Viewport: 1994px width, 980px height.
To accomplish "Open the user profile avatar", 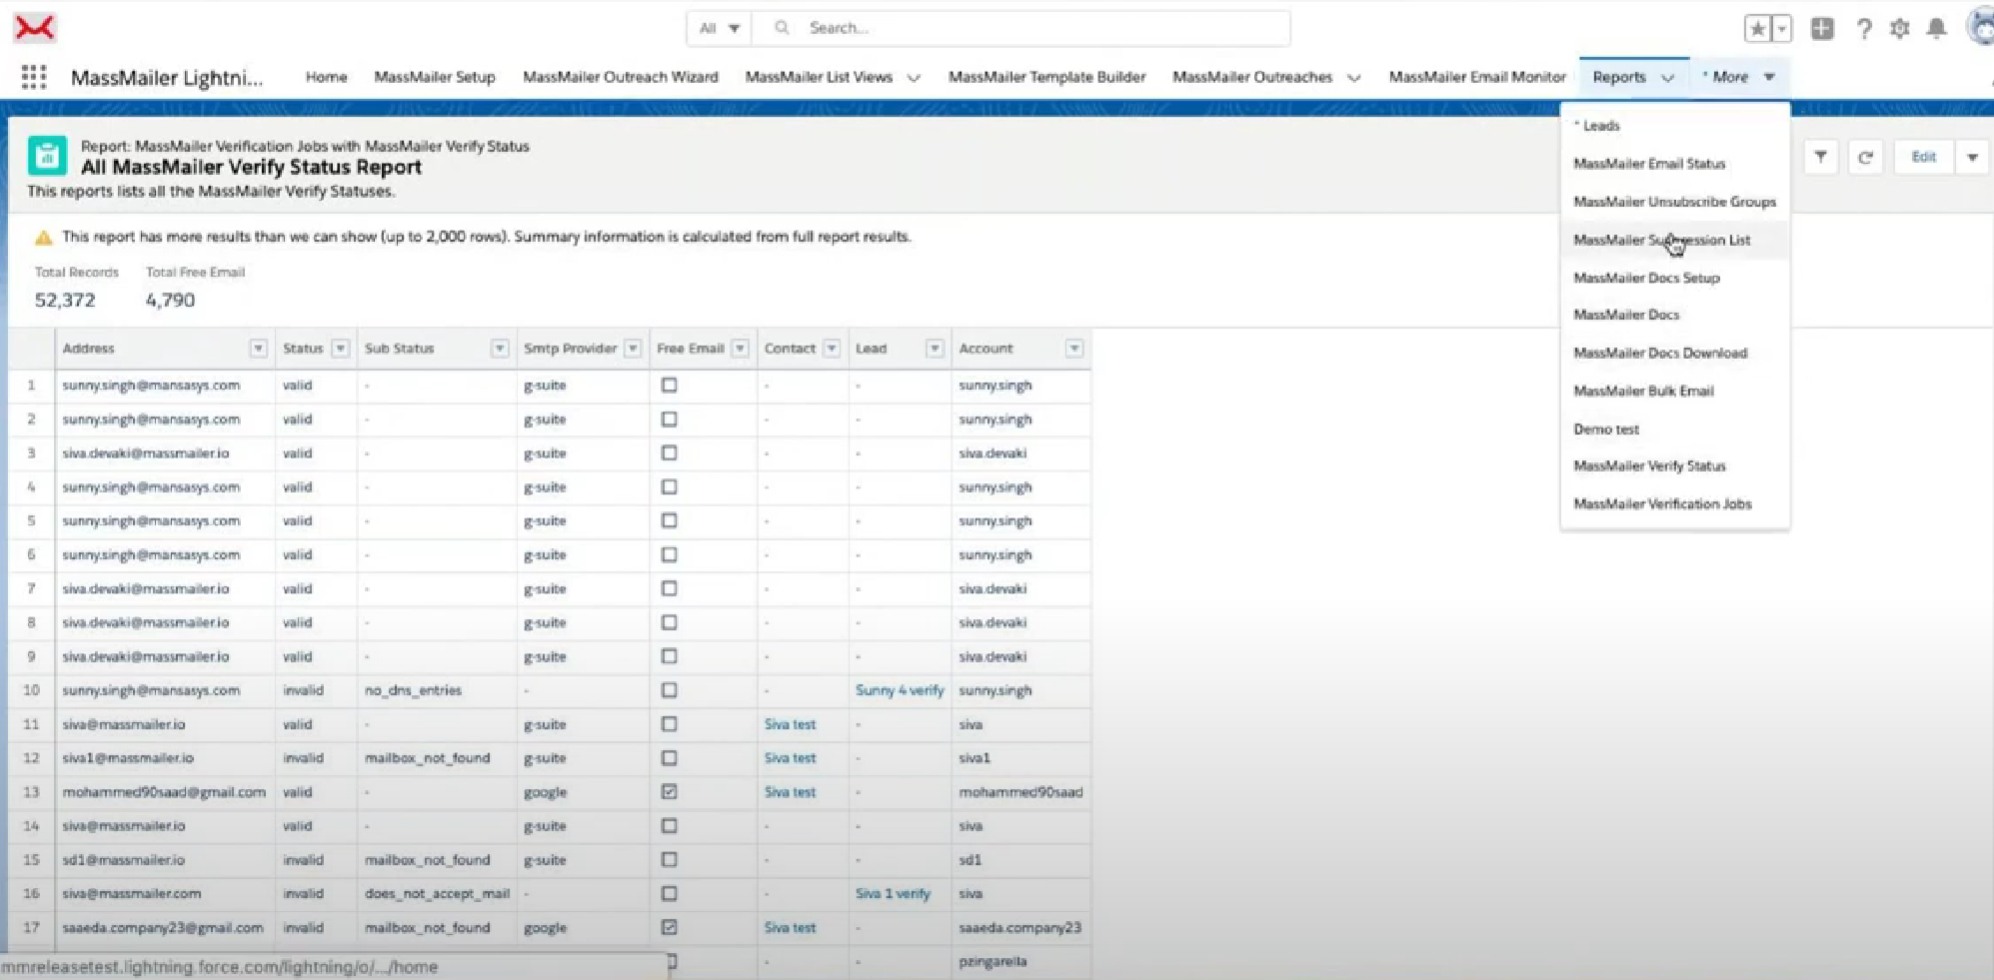I will (1981, 27).
